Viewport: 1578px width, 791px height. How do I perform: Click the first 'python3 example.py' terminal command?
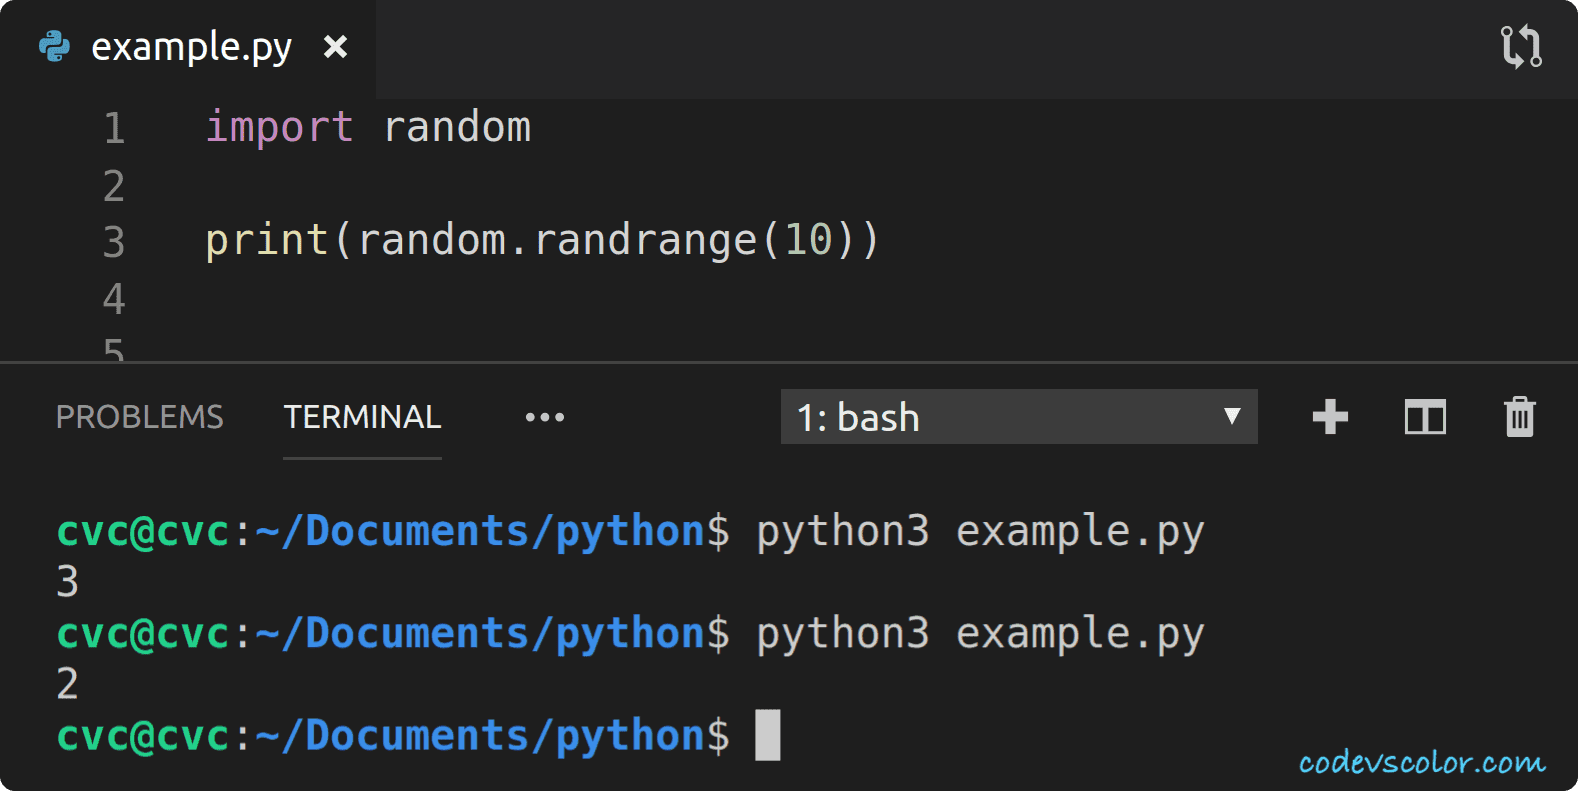tap(979, 531)
